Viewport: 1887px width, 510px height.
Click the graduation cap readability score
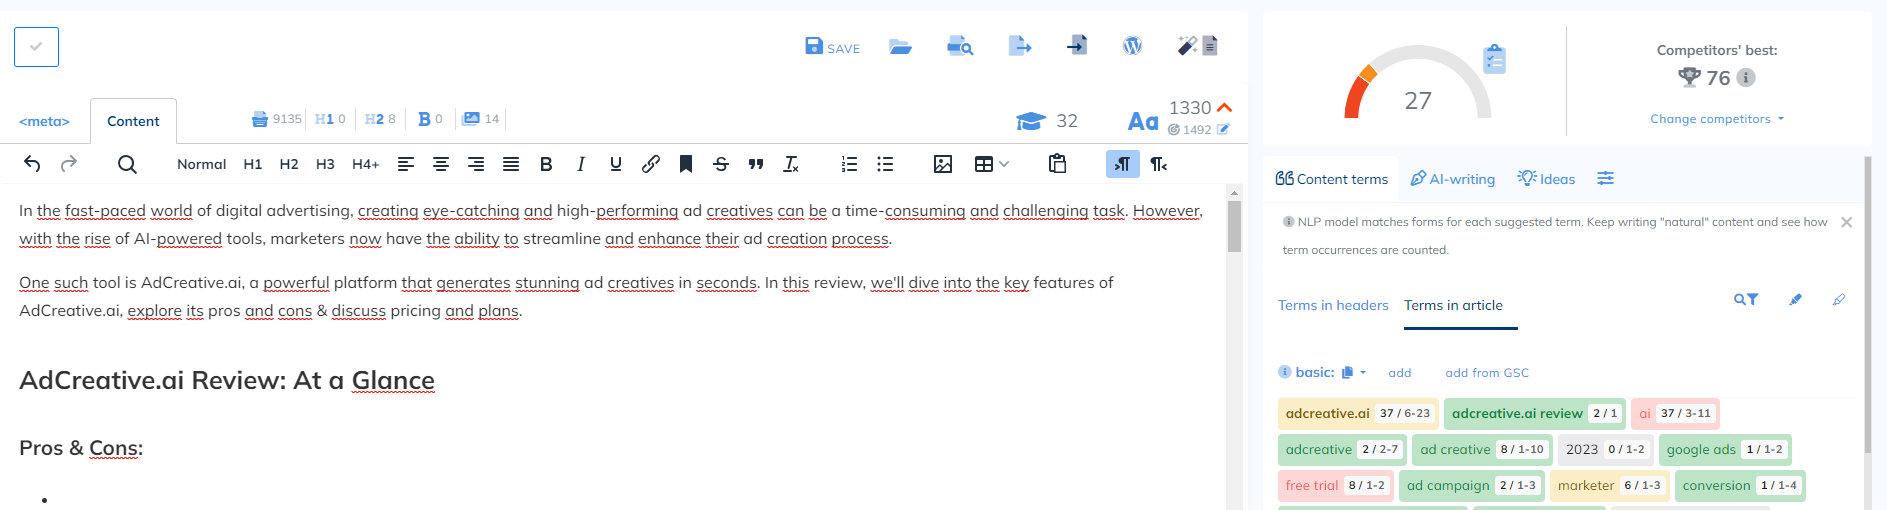click(1046, 121)
